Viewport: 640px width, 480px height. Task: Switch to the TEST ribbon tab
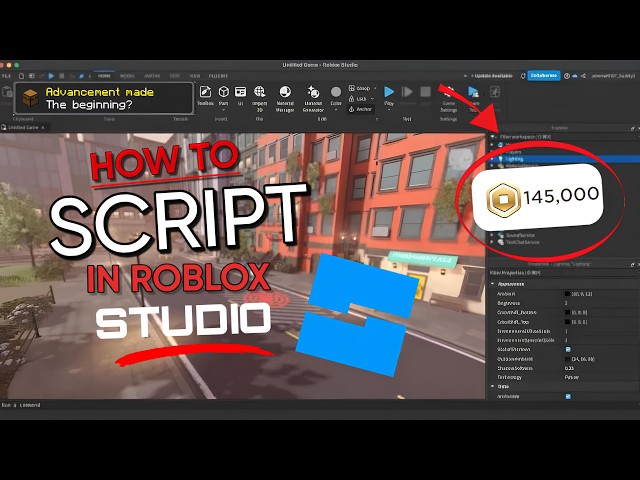click(175, 76)
